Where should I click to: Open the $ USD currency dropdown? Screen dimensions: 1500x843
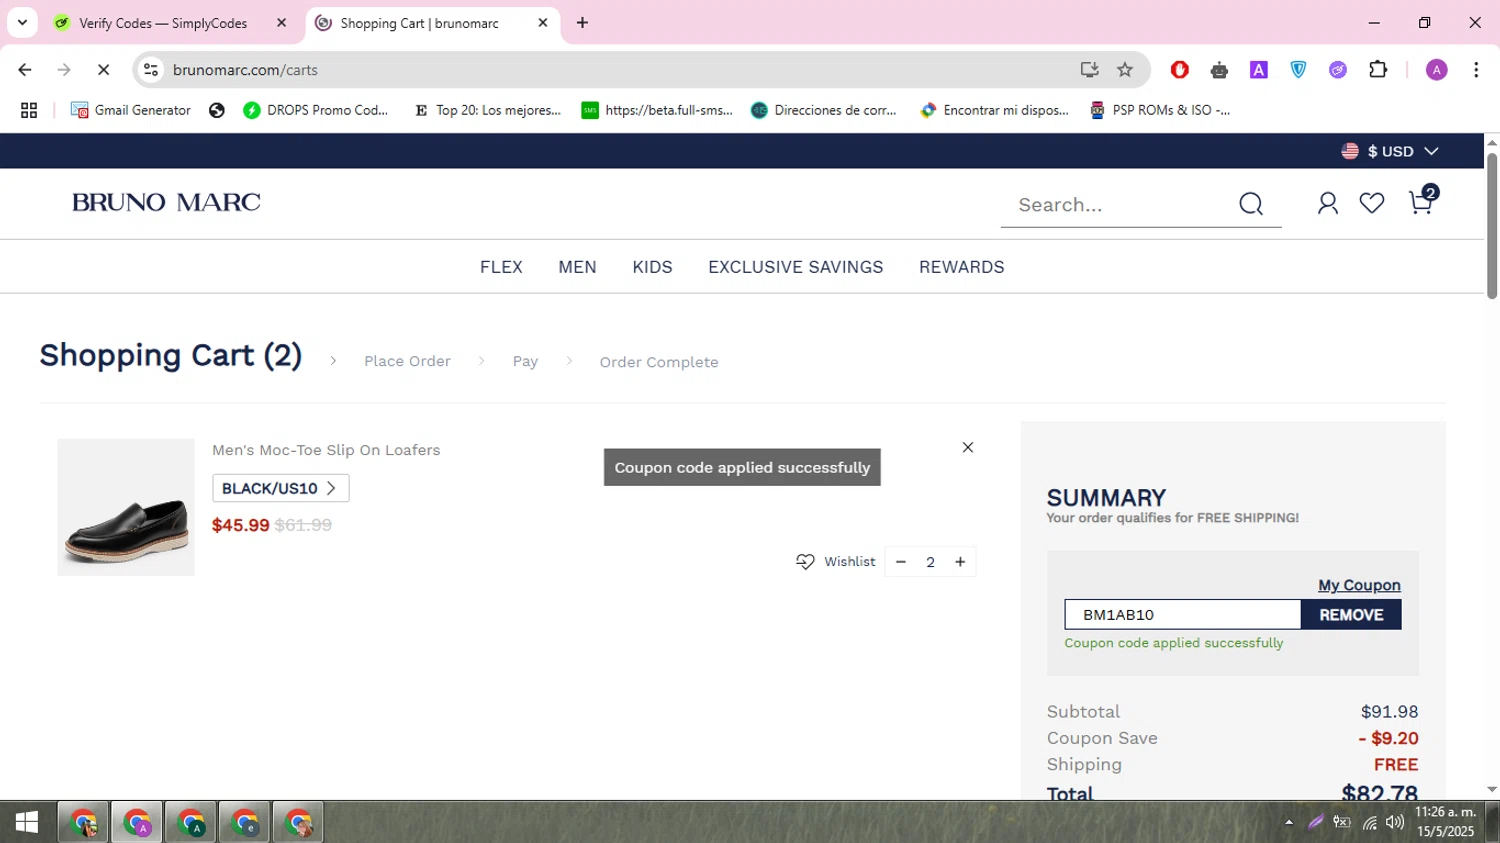pyautogui.click(x=1390, y=151)
